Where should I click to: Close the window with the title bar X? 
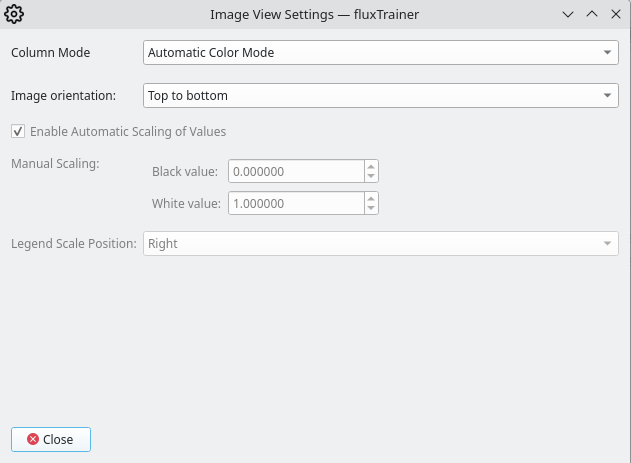[616, 14]
